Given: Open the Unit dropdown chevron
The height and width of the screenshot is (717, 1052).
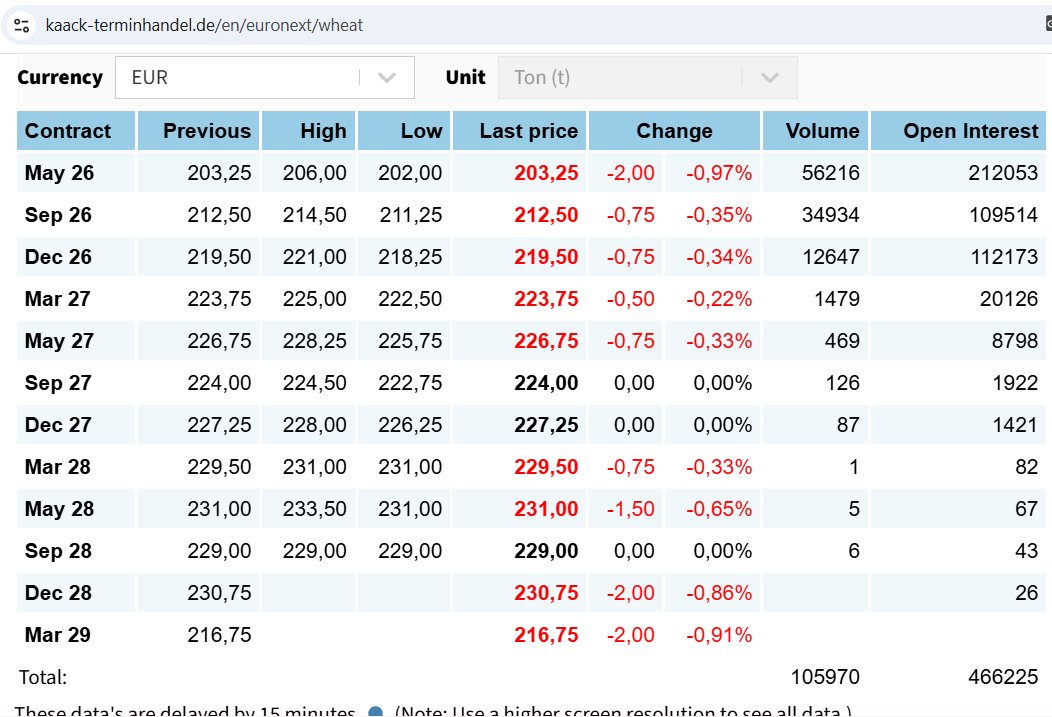Looking at the screenshot, I should coord(770,78).
